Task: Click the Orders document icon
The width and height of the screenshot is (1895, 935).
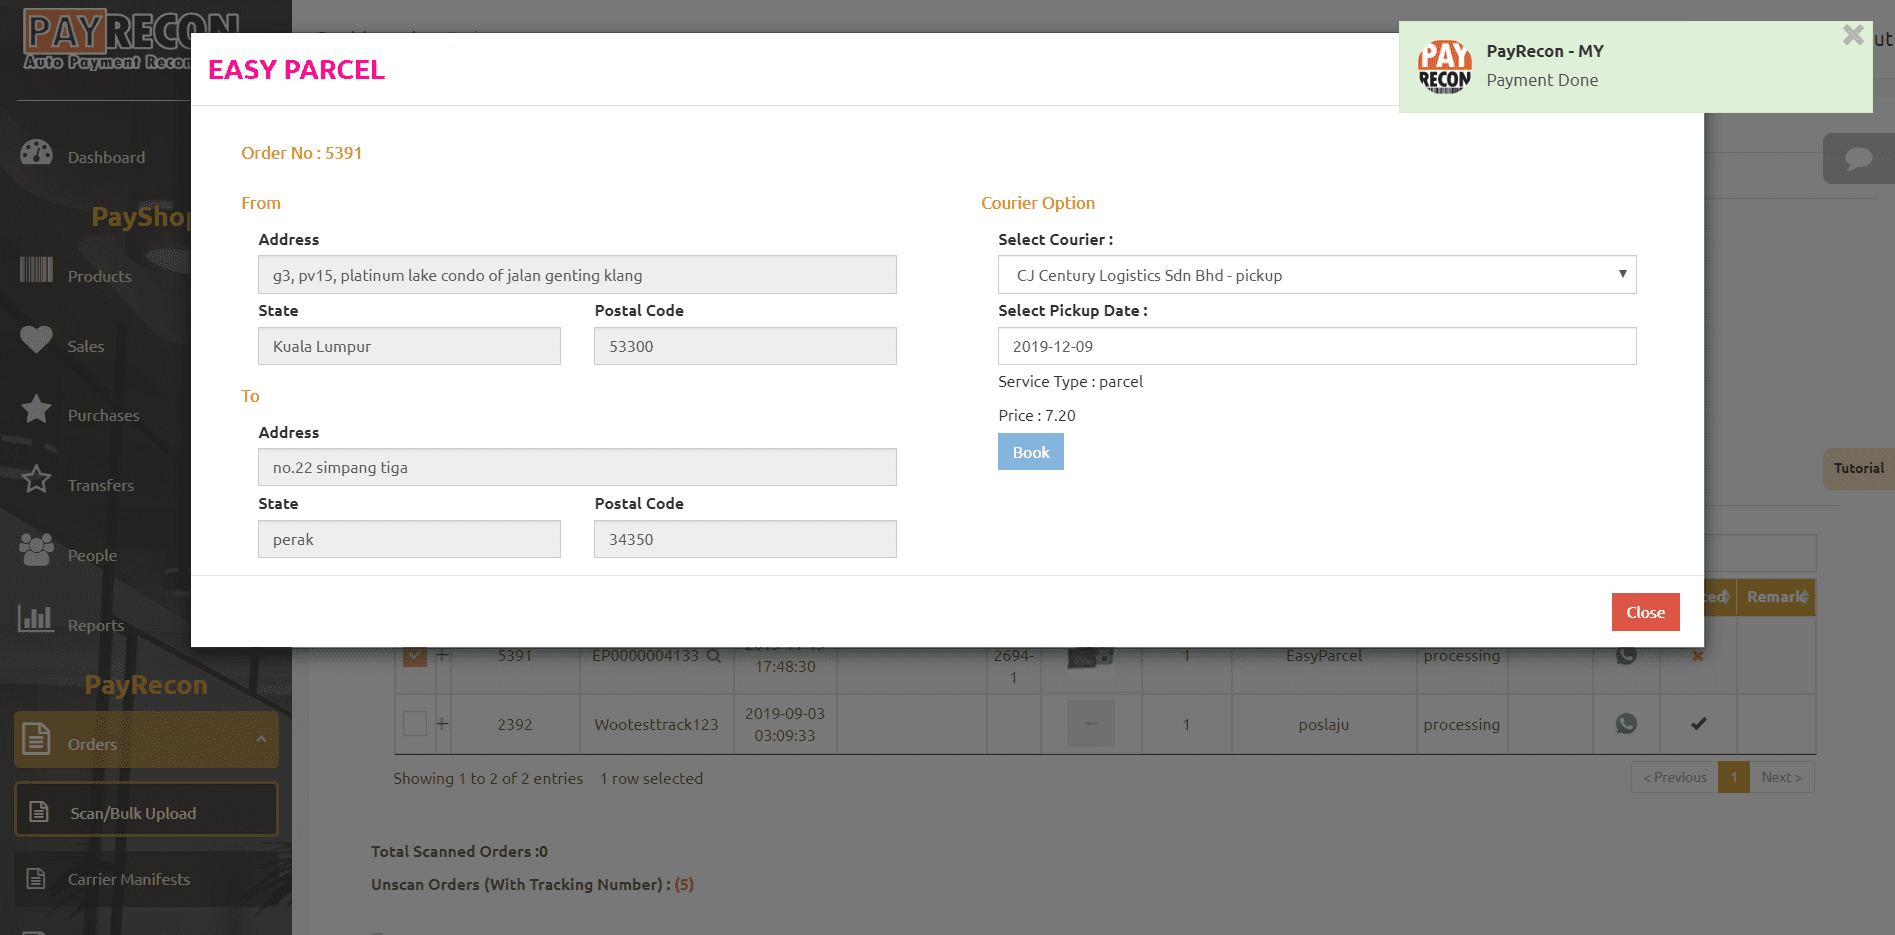Action: point(36,739)
